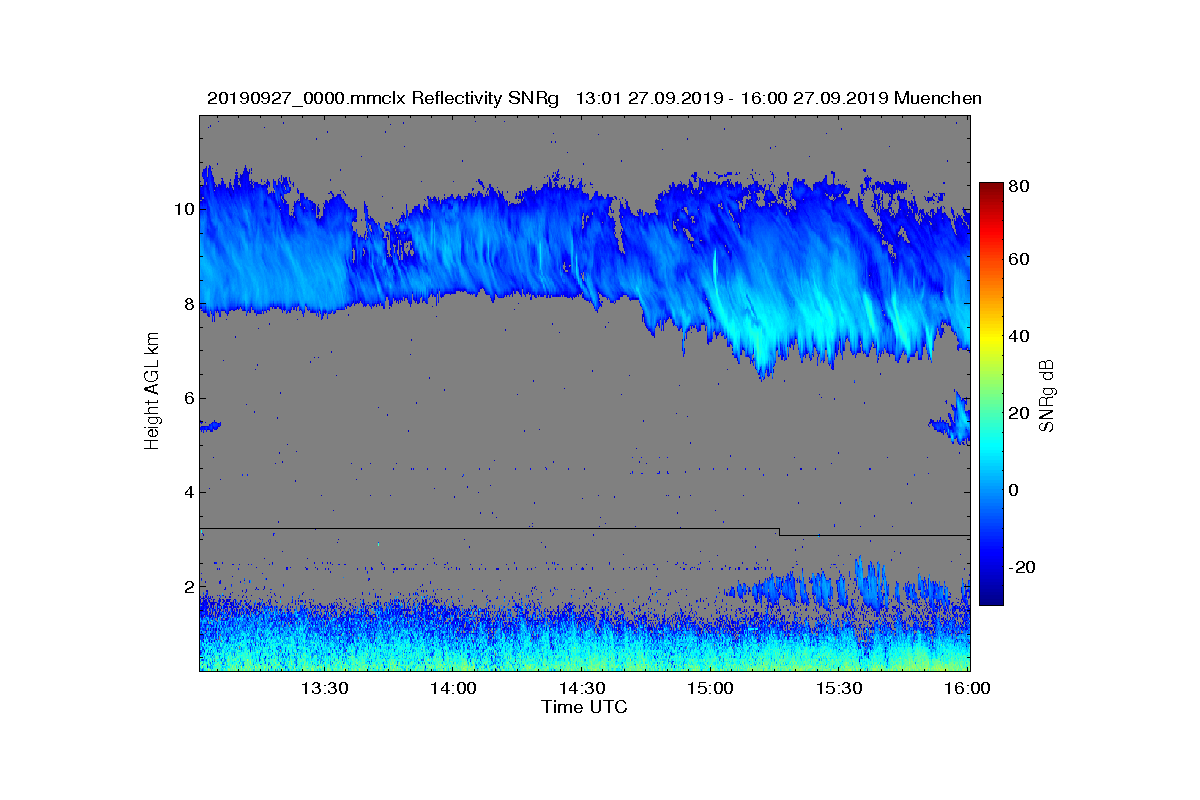This screenshot has width=1200, height=800.
Task: Click the Time UTC axis title
Action: pyautogui.click(x=585, y=707)
